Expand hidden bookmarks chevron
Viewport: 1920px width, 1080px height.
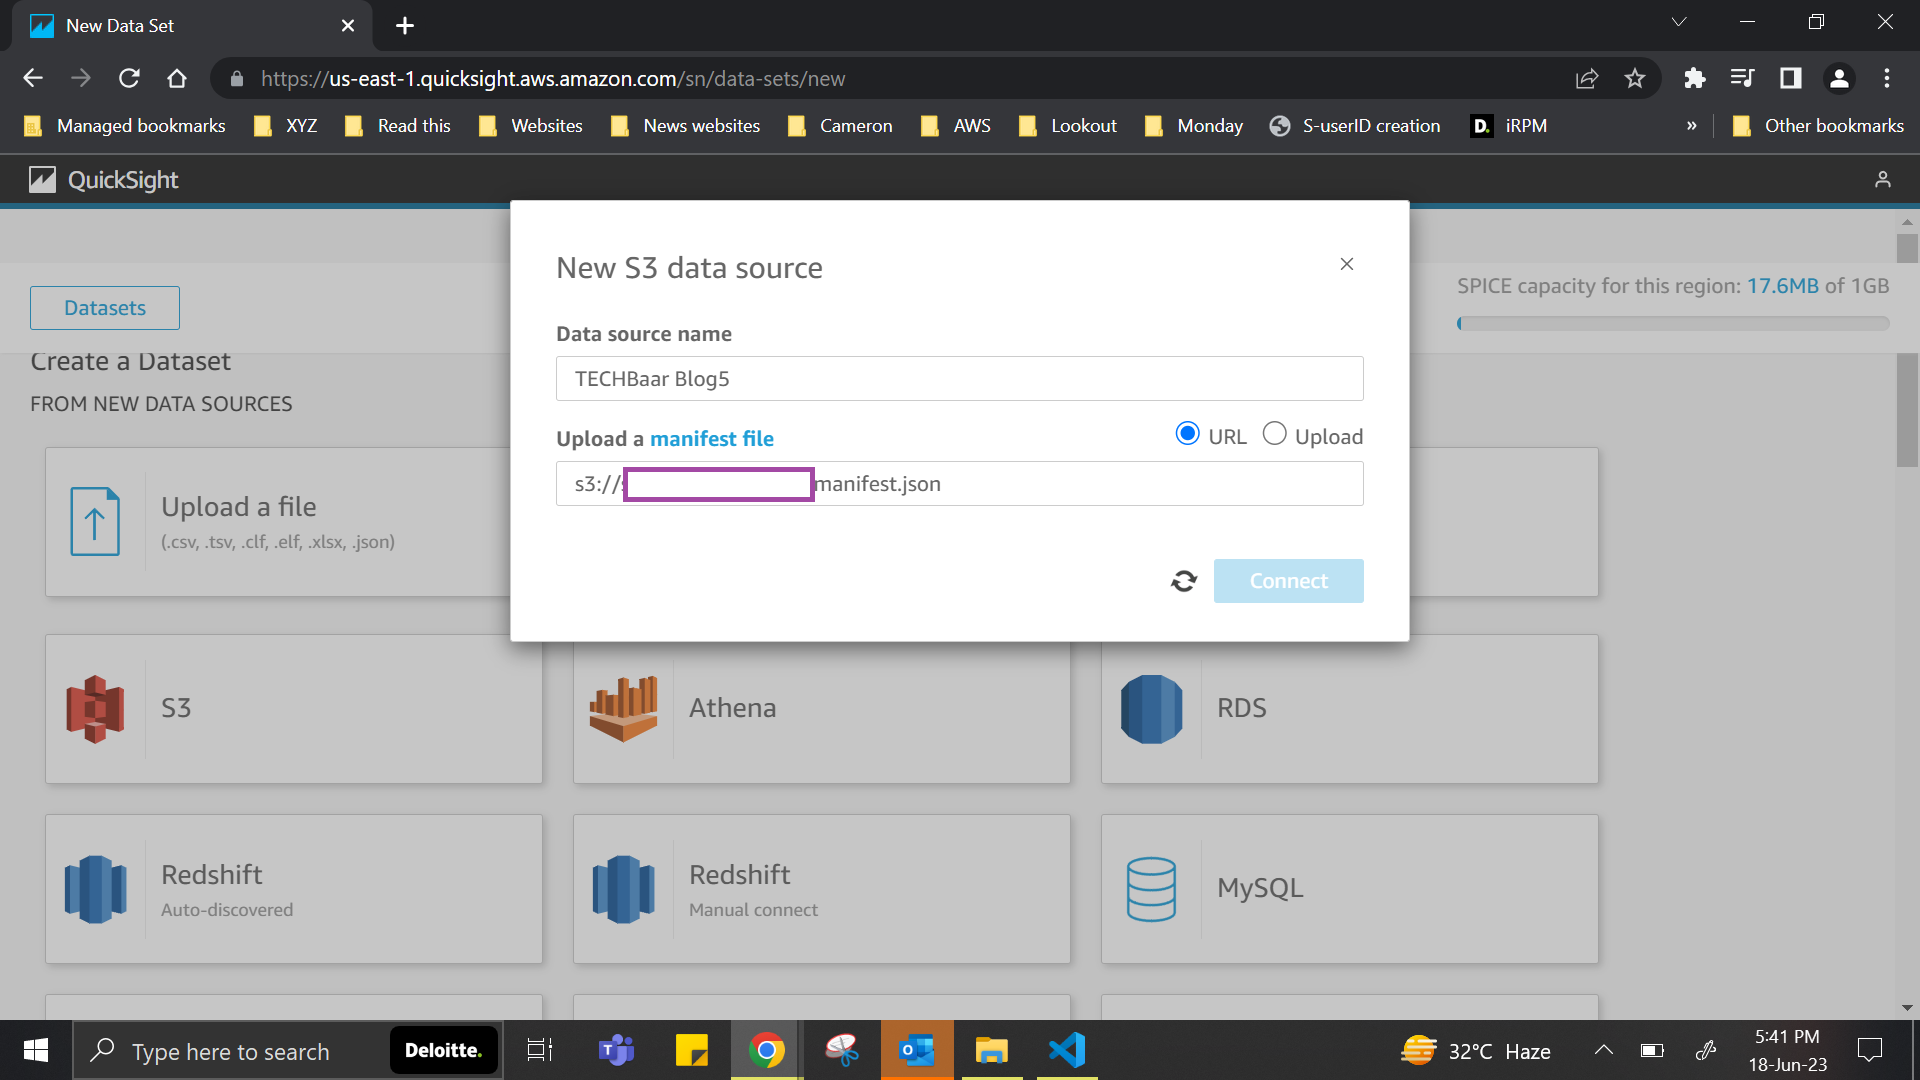[1692, 126]
